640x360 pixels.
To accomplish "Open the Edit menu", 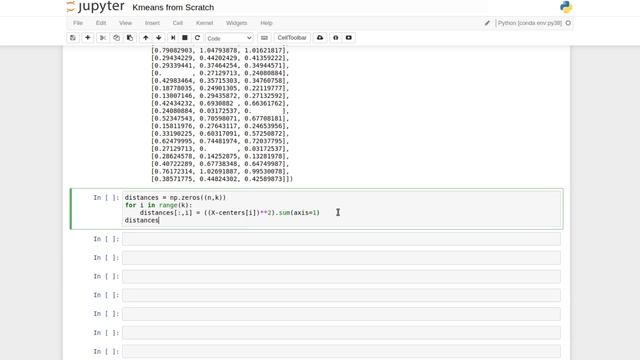I will click(x=101, y=23).
